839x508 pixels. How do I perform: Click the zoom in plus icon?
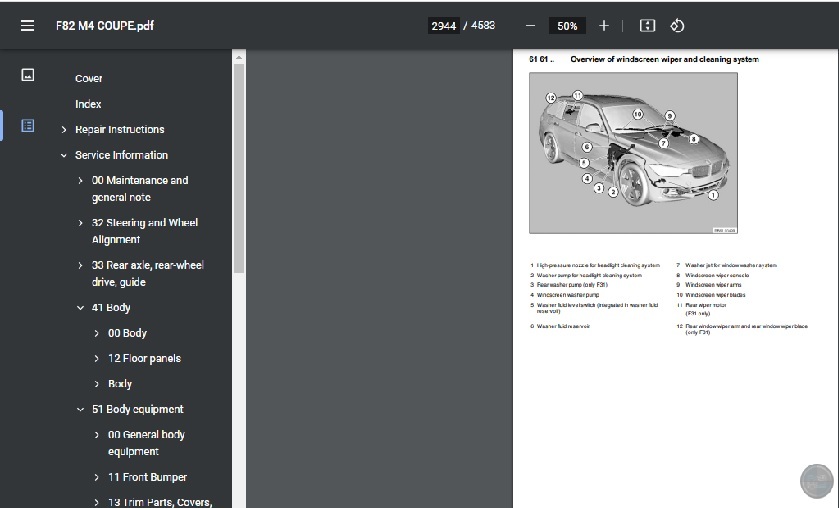tap(604, 26)
